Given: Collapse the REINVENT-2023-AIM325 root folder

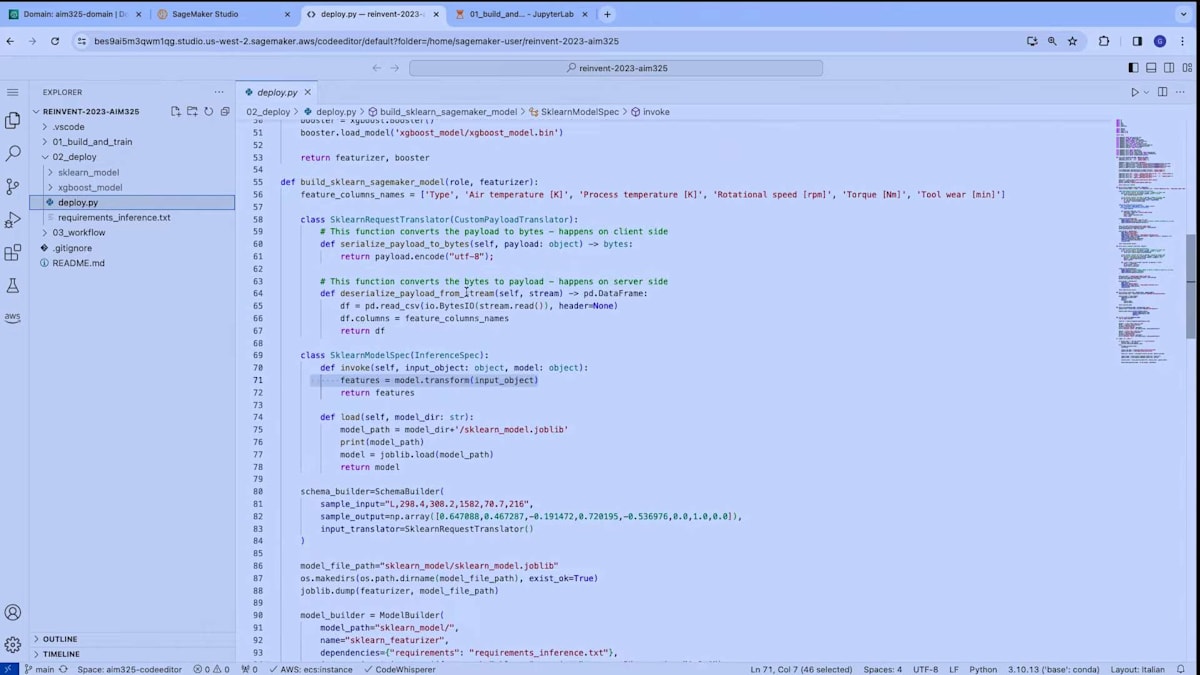Looking at the screenshot, I should point(90,112).
